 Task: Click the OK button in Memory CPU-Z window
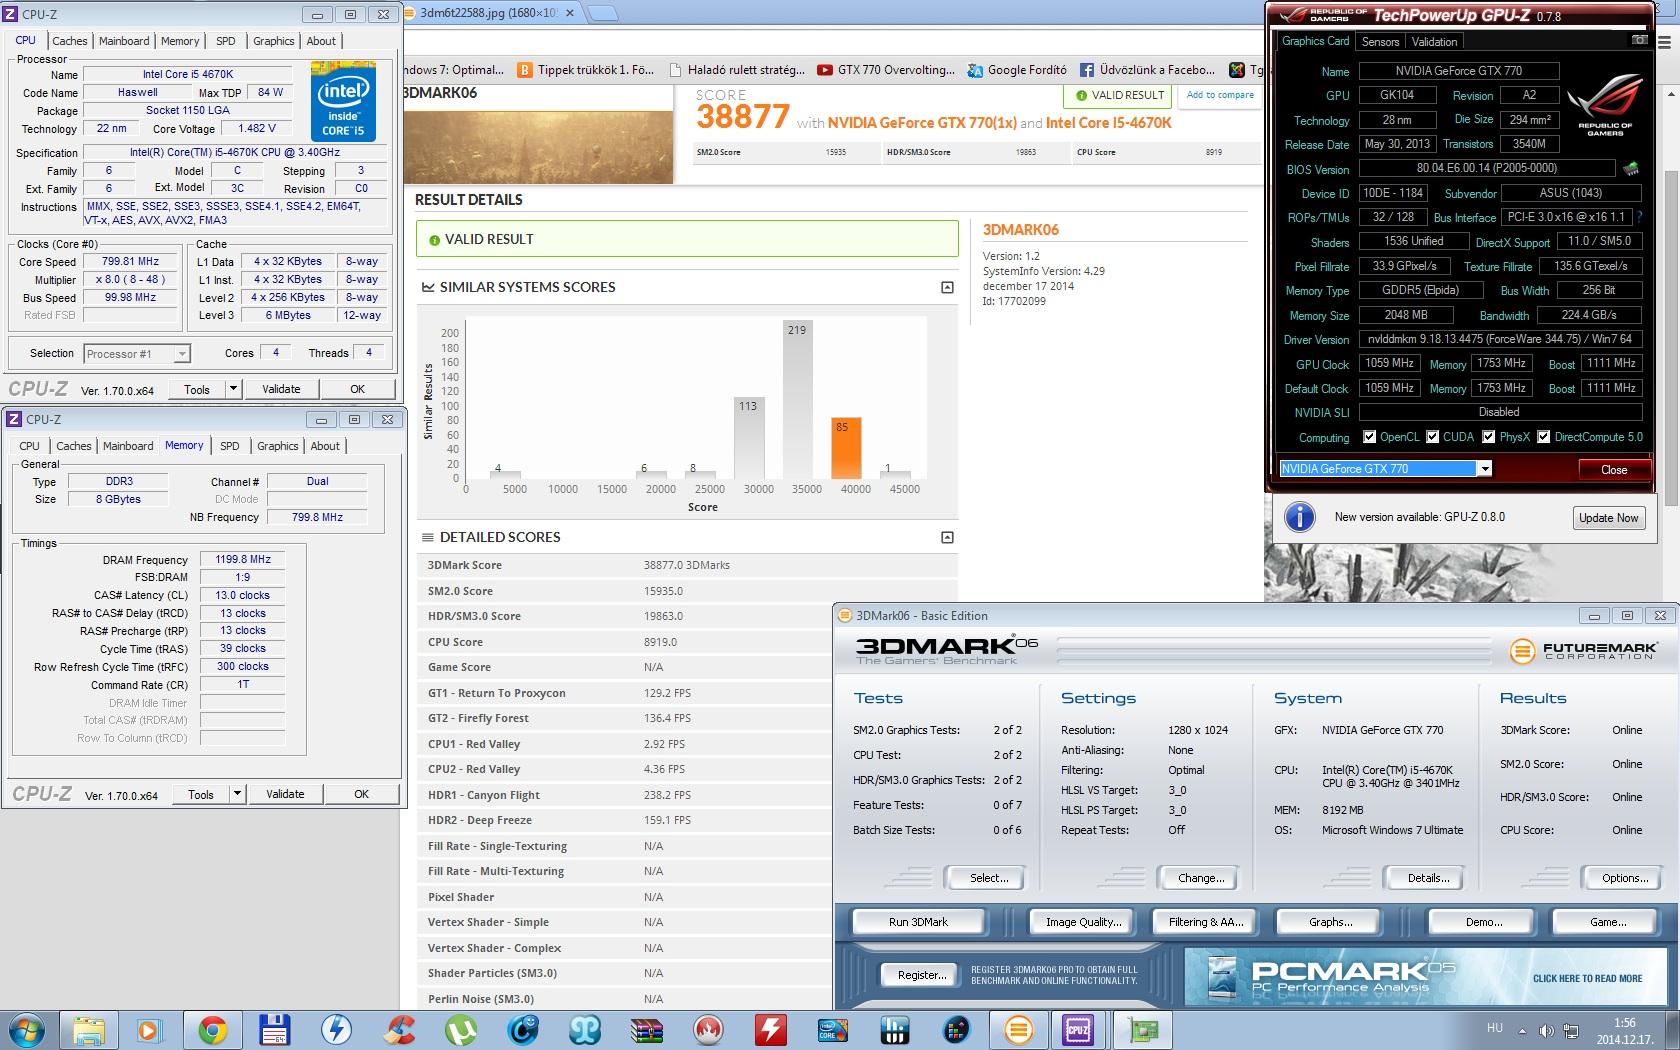tap(362, 794)
